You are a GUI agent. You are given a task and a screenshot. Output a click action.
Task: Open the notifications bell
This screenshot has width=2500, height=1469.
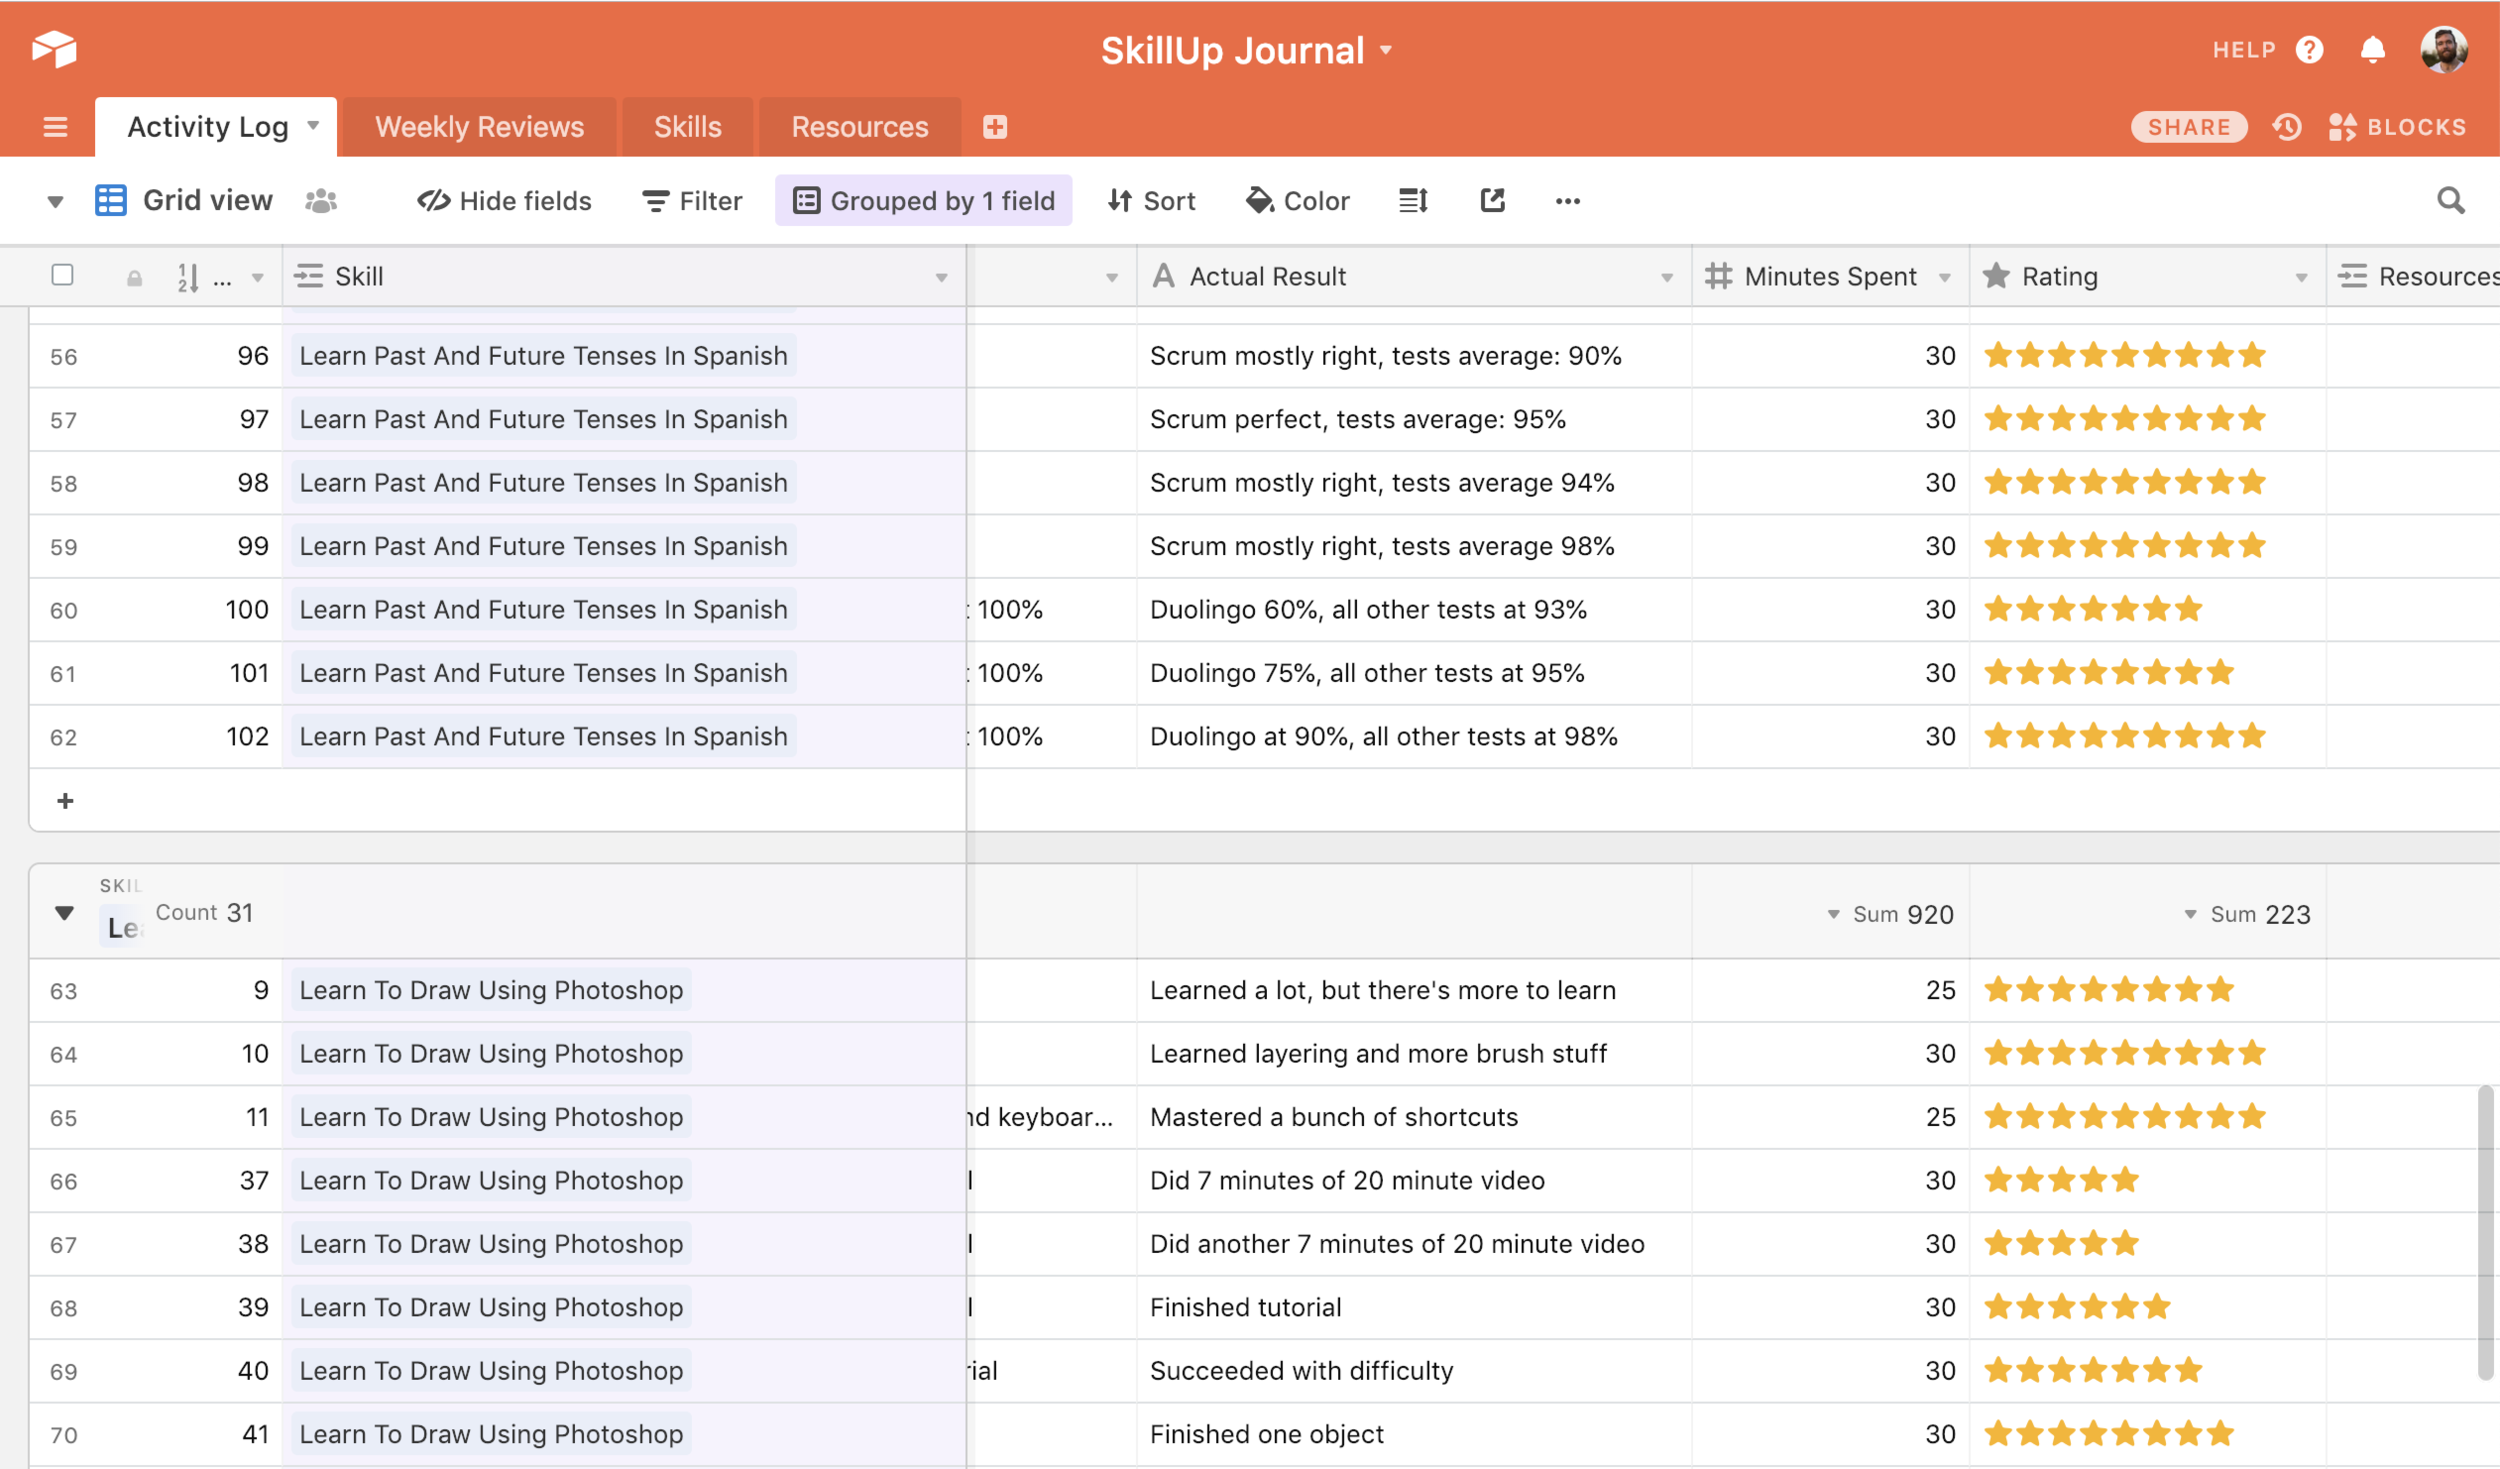(x=2372, y=49)
